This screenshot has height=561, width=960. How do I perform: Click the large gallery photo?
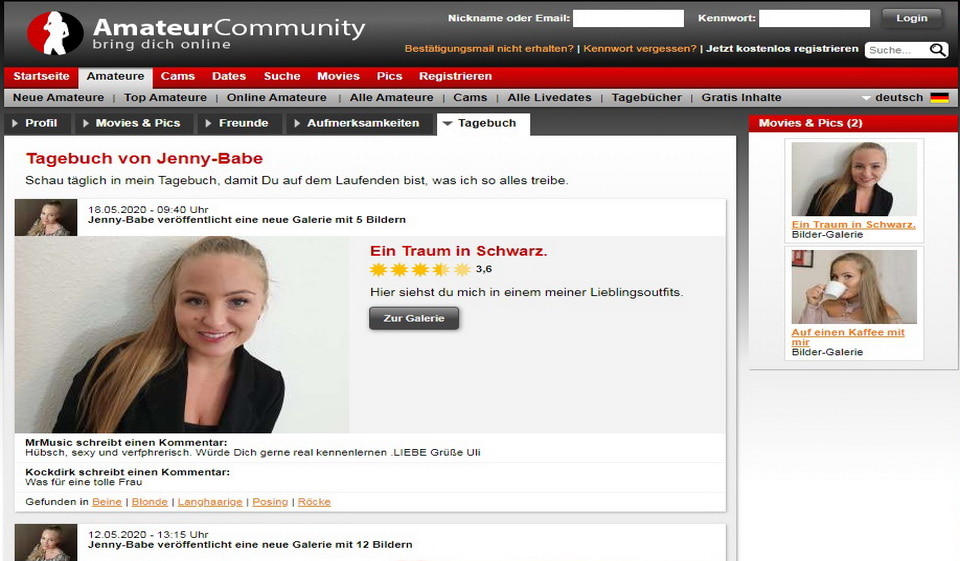click(182, 335)
